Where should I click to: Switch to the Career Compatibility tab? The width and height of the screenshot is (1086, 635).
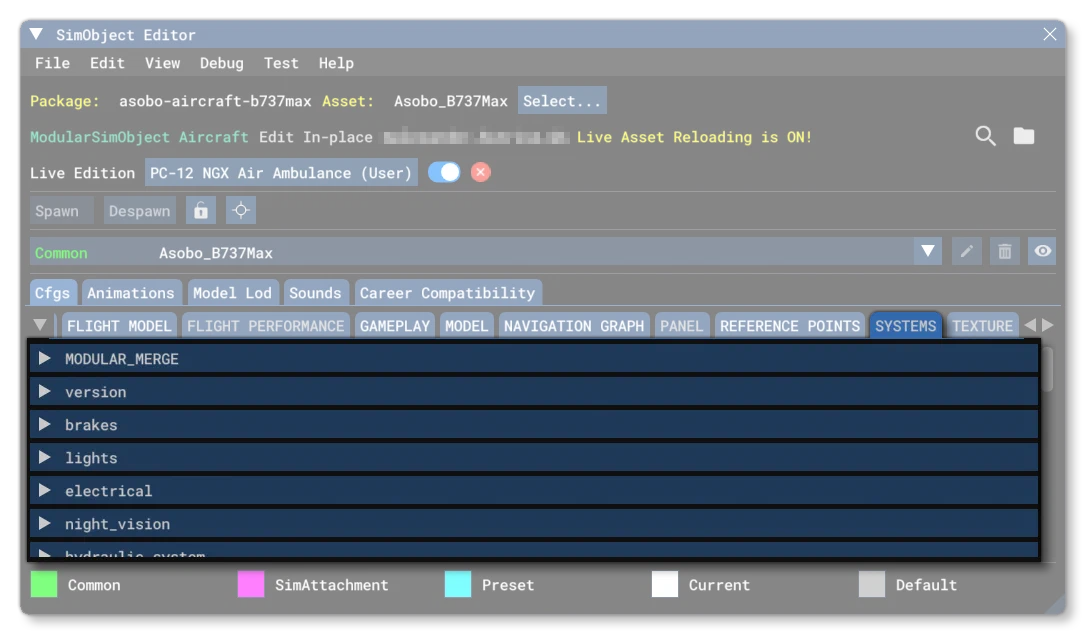[447, 293]
